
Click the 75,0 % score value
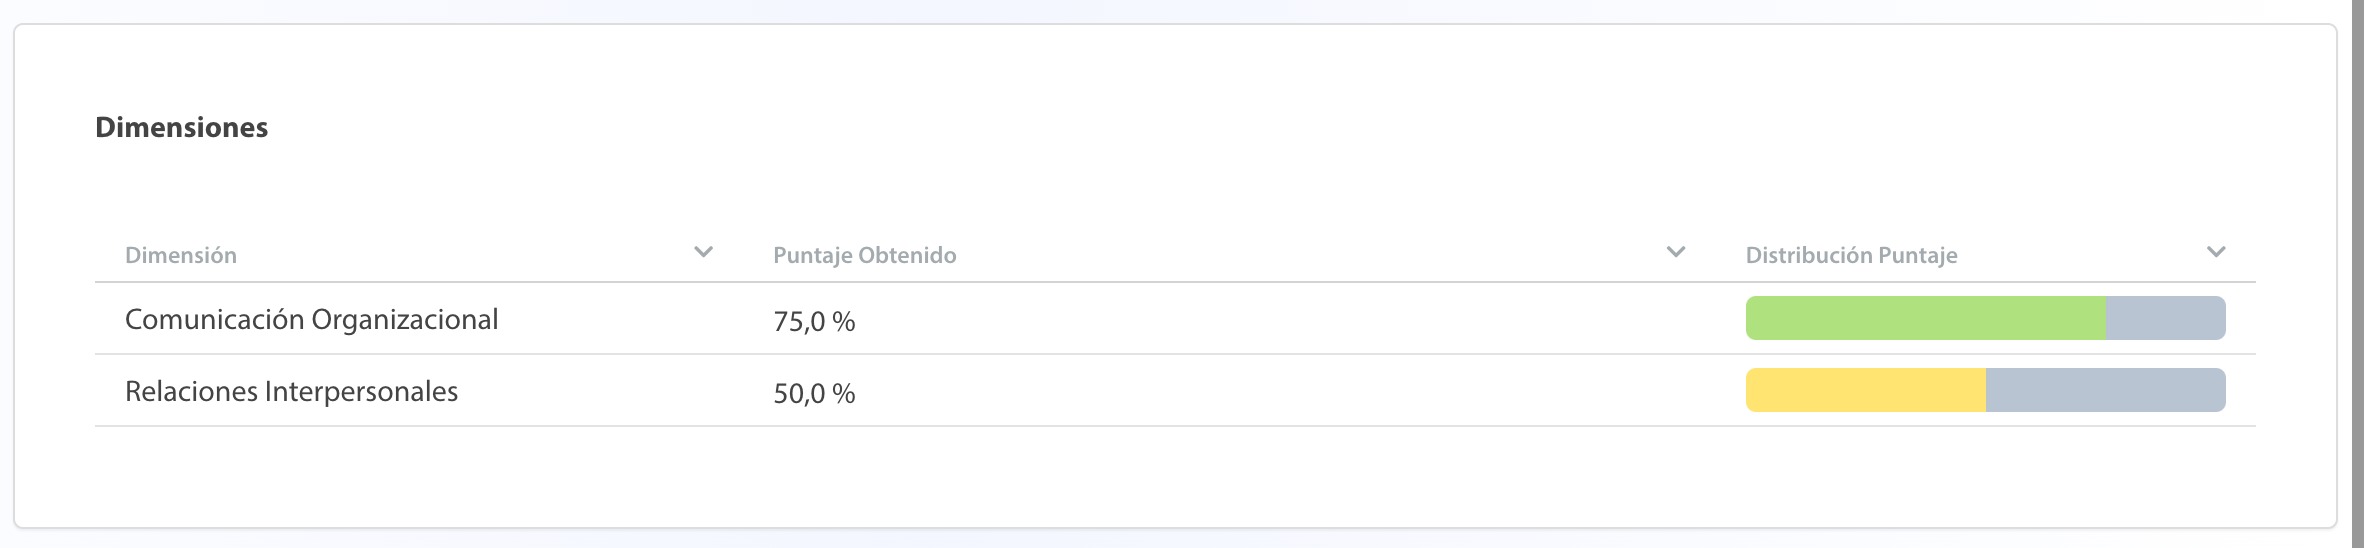point(814,321)
